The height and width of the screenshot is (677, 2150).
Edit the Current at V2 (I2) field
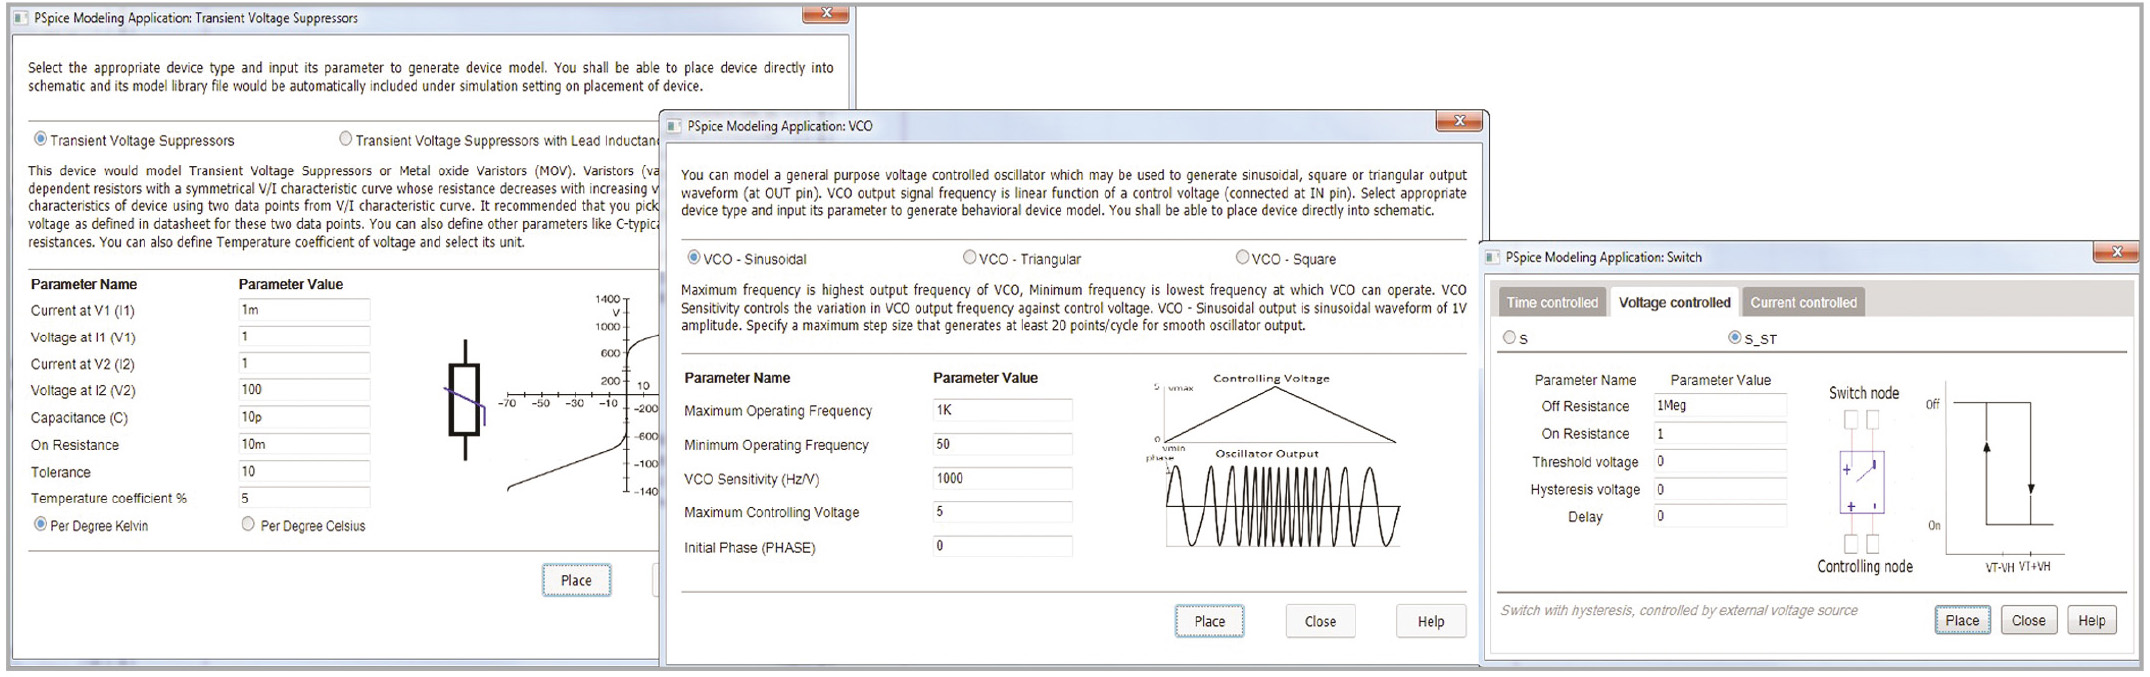coord(304,364)
